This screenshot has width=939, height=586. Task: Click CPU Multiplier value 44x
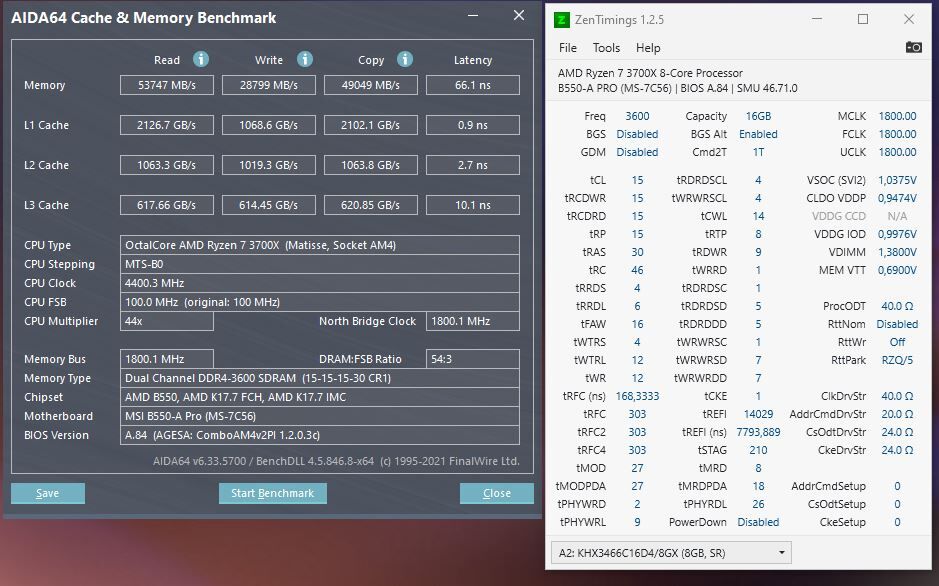coord(167,321)
